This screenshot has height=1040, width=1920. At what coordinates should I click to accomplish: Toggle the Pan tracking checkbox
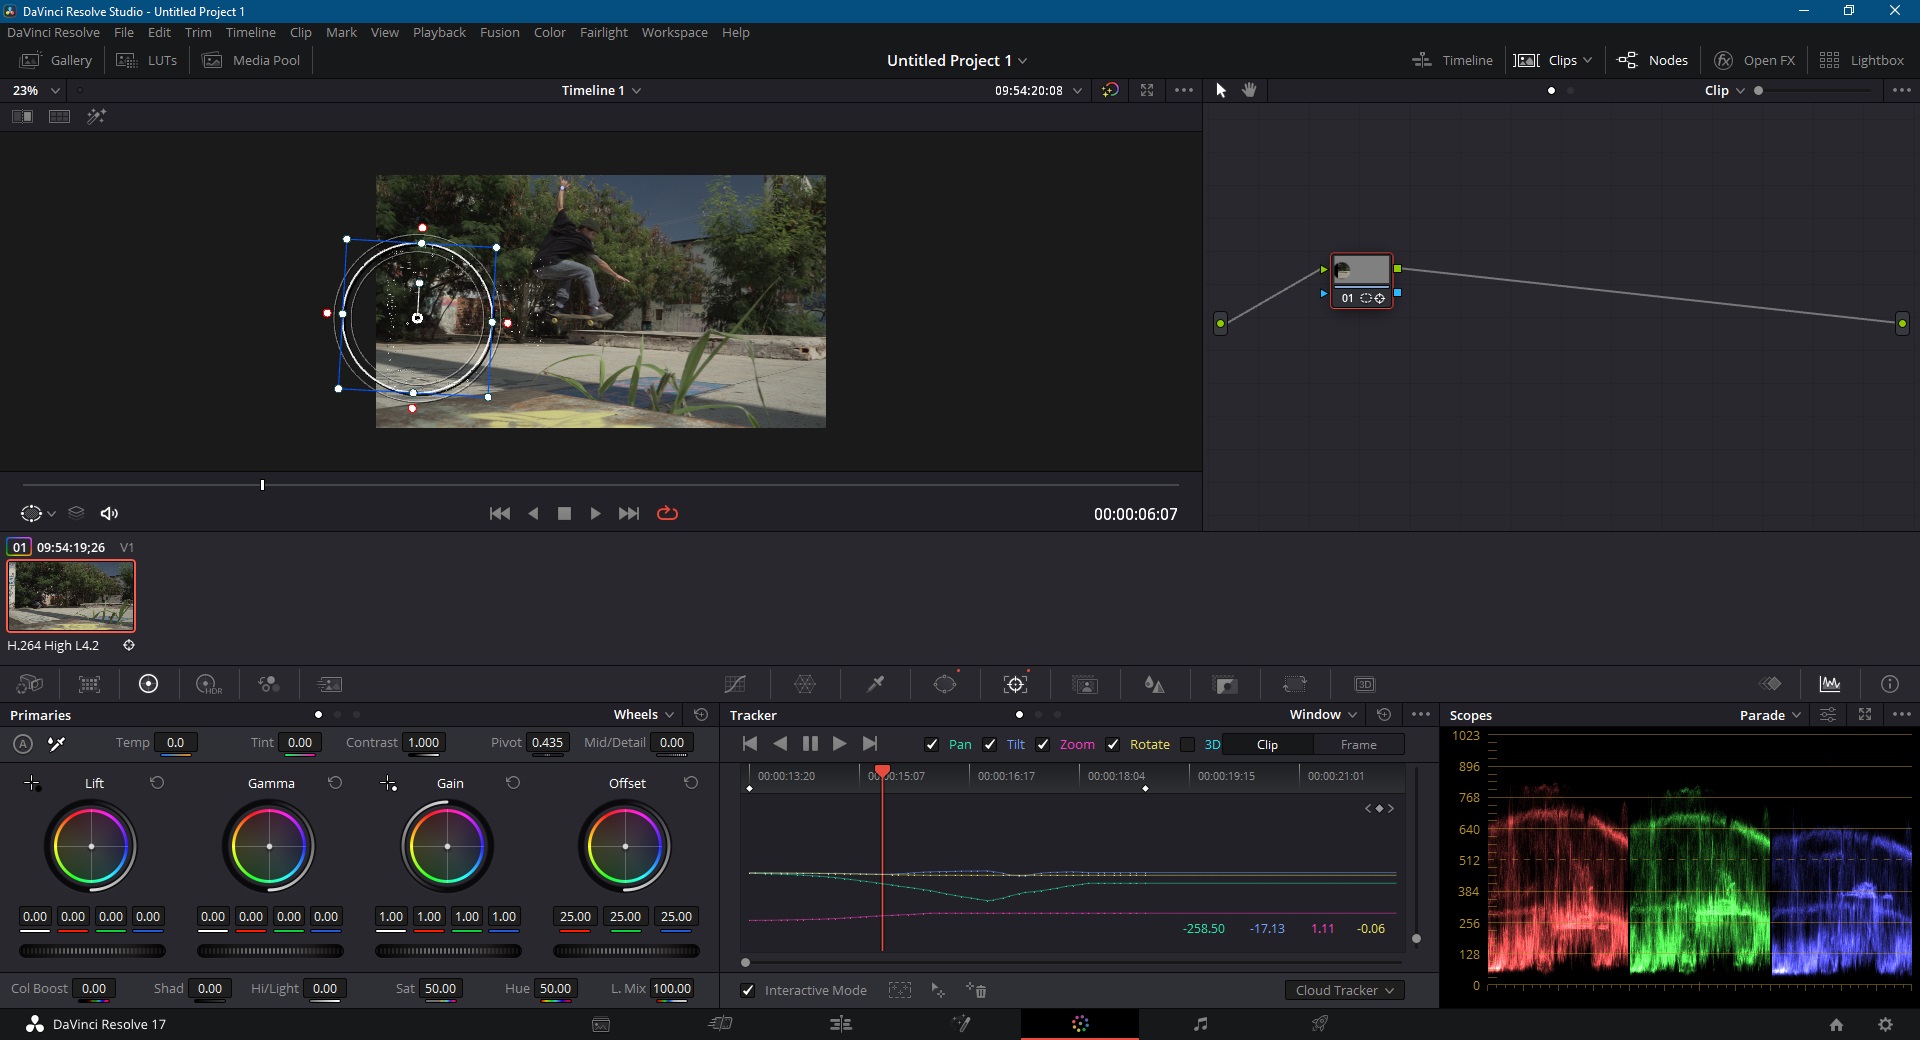coord(932,744)
